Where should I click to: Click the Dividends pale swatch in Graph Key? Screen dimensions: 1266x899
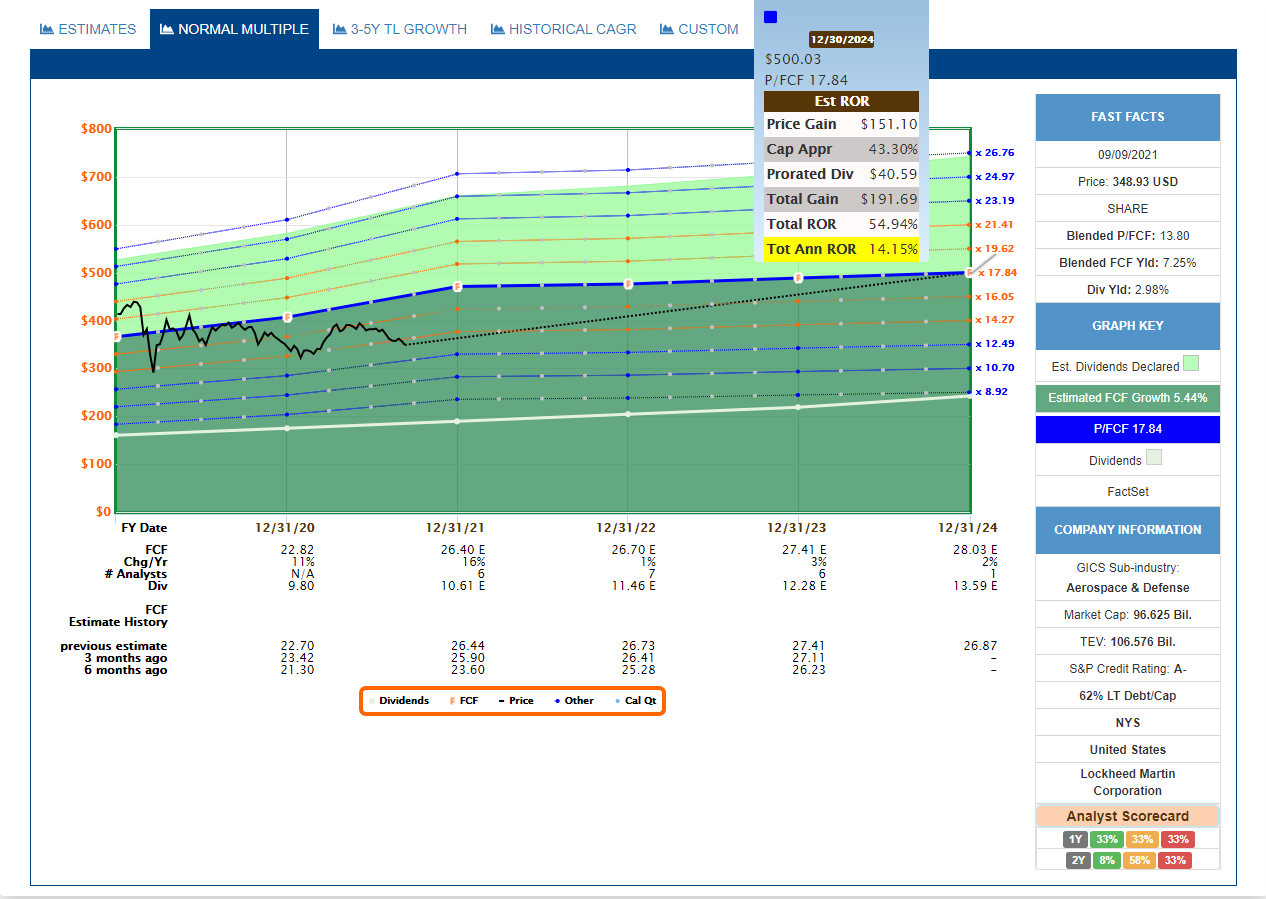click(1153, 458)
